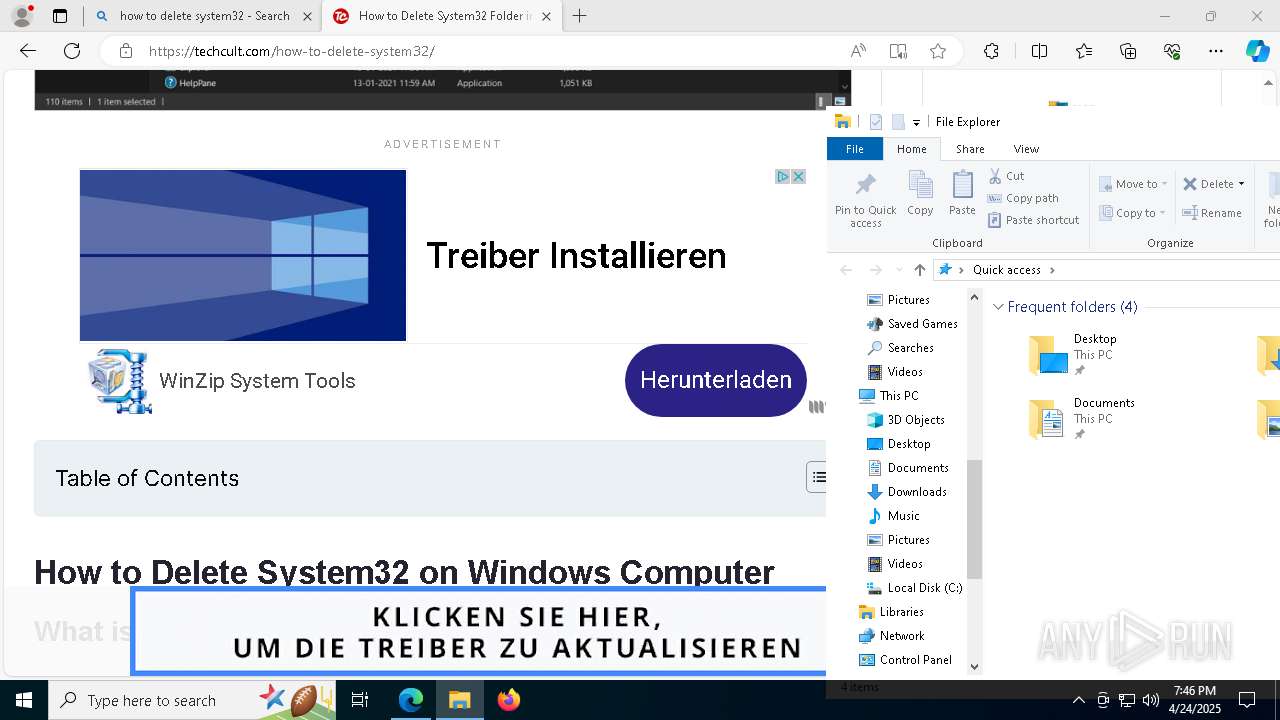Click the Herunterladen button in ad
The width and height of the screenshot is (1280, 720).
pyautogui.click(x=715, y=380)
